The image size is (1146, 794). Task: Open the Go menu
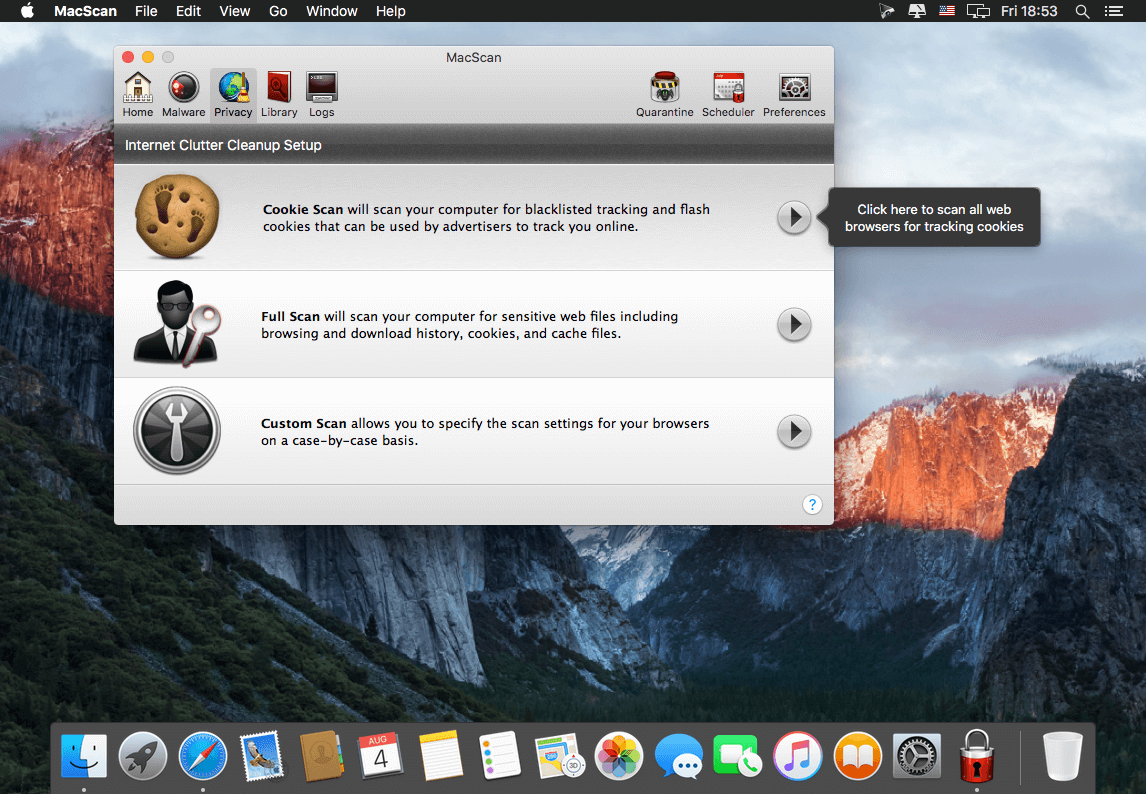pos(278,11)
